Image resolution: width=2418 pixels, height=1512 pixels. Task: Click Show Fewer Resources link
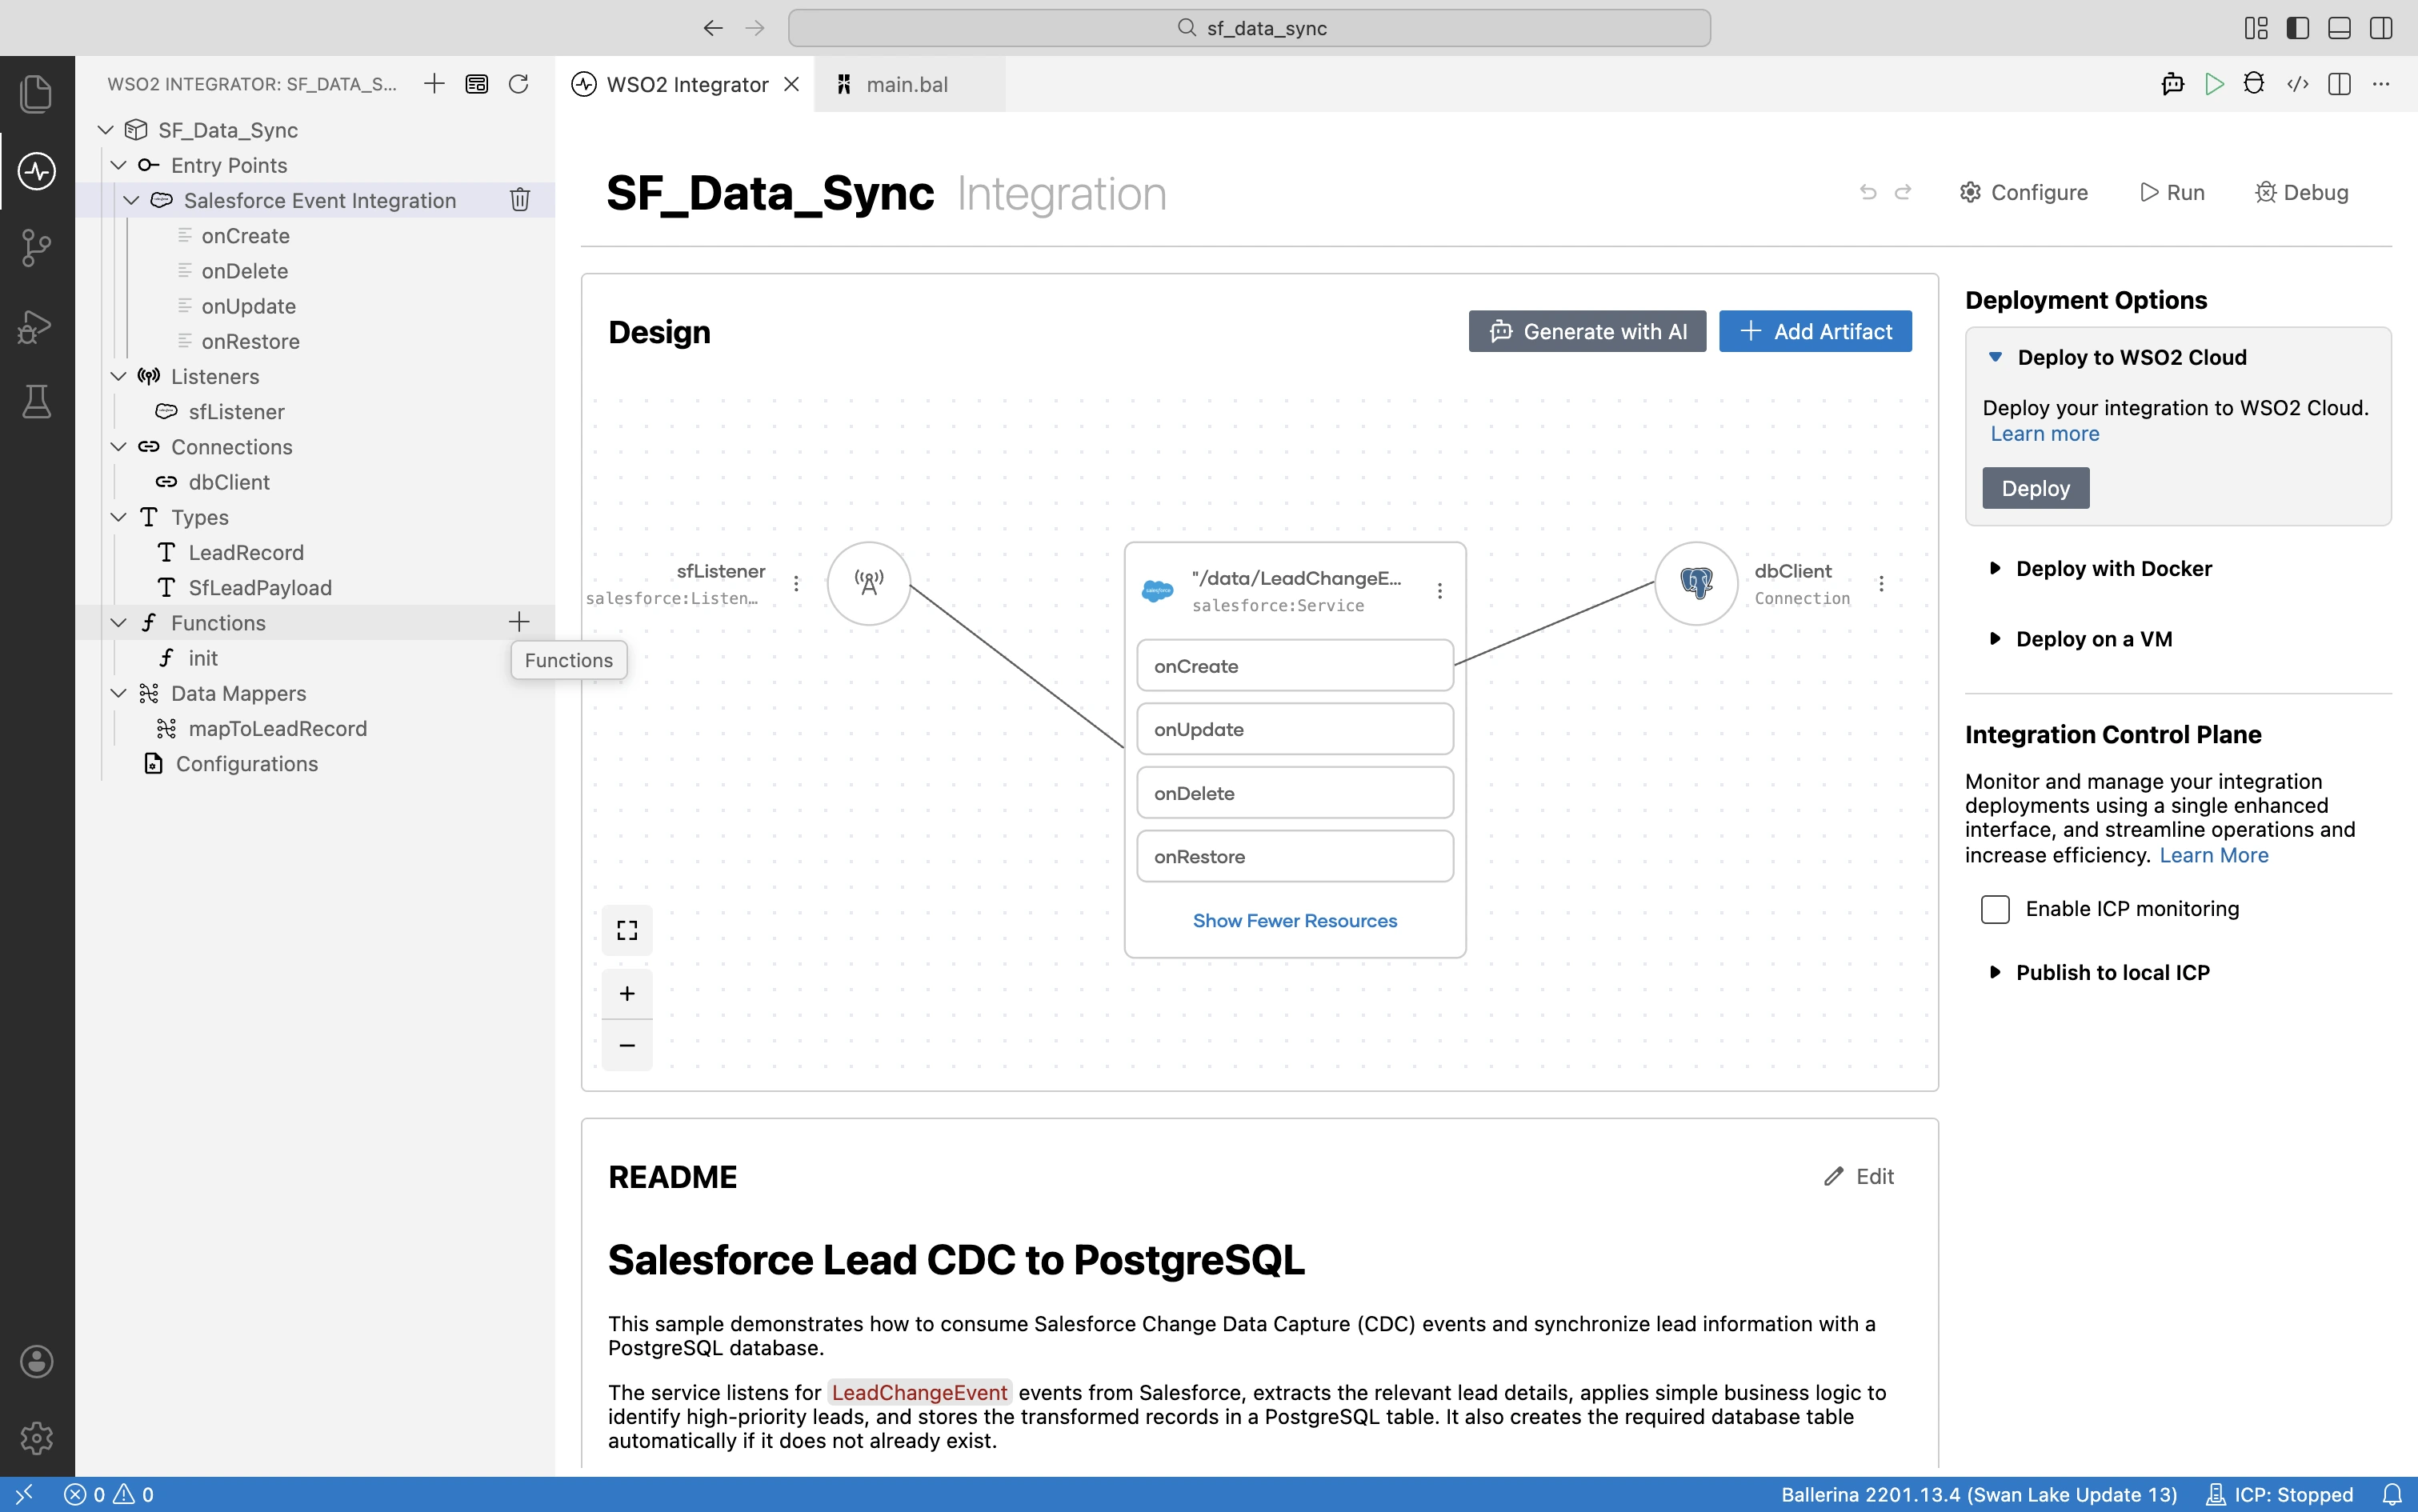[1295, 920]
